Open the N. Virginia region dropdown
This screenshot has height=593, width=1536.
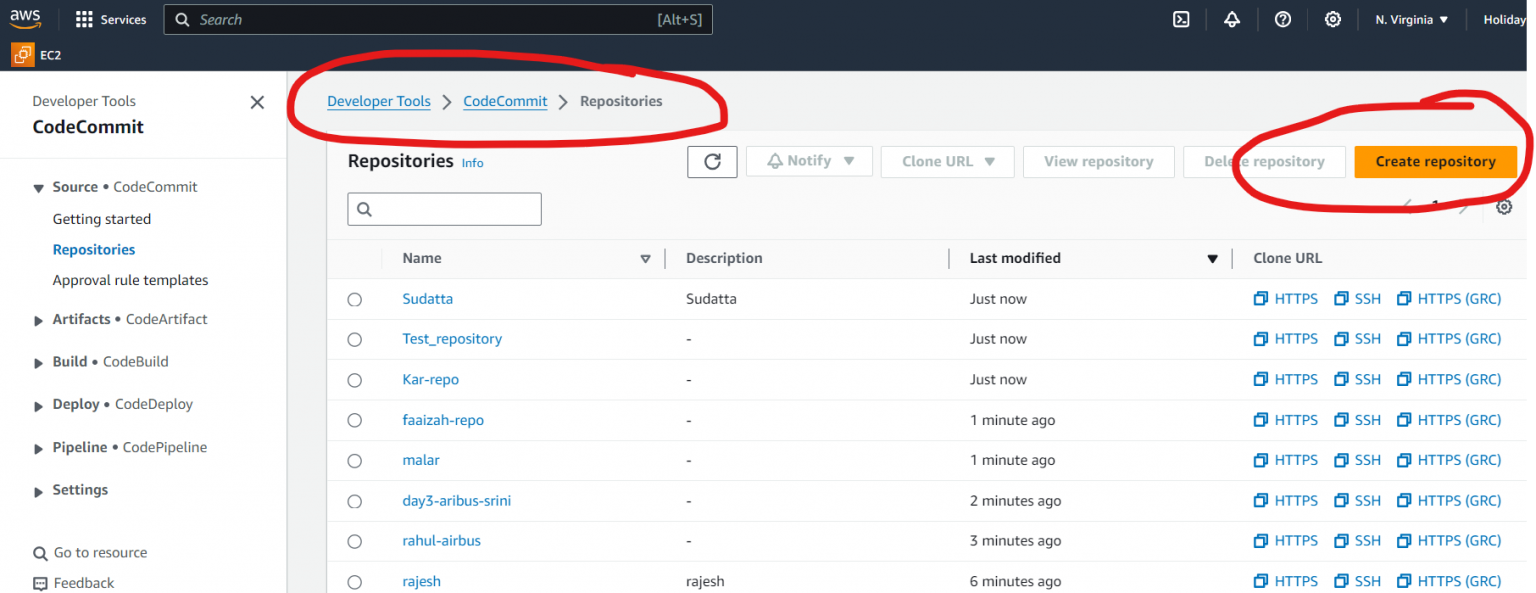(x=1412, y=19)
